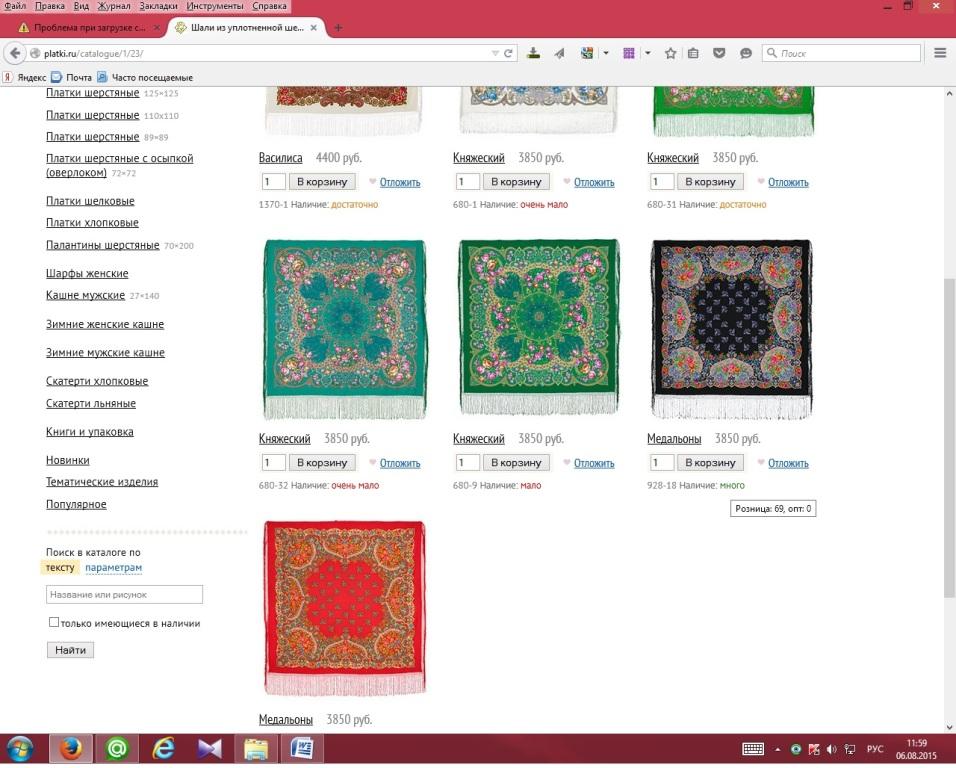Screen dimensions: 956x768
Task: Add Василиса shawl to cart
Action: 322,182
